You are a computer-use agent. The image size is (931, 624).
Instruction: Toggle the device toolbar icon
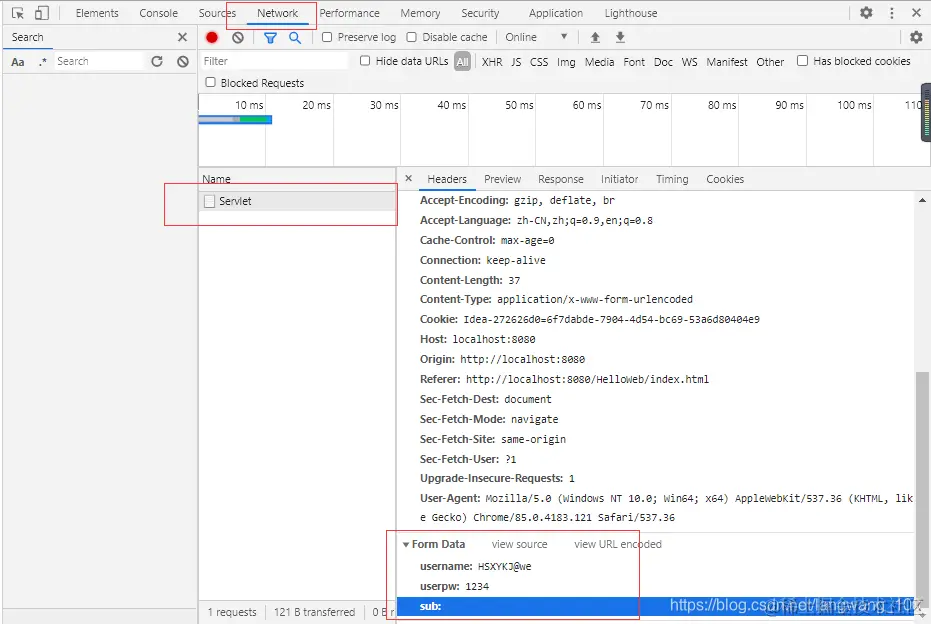42,13
